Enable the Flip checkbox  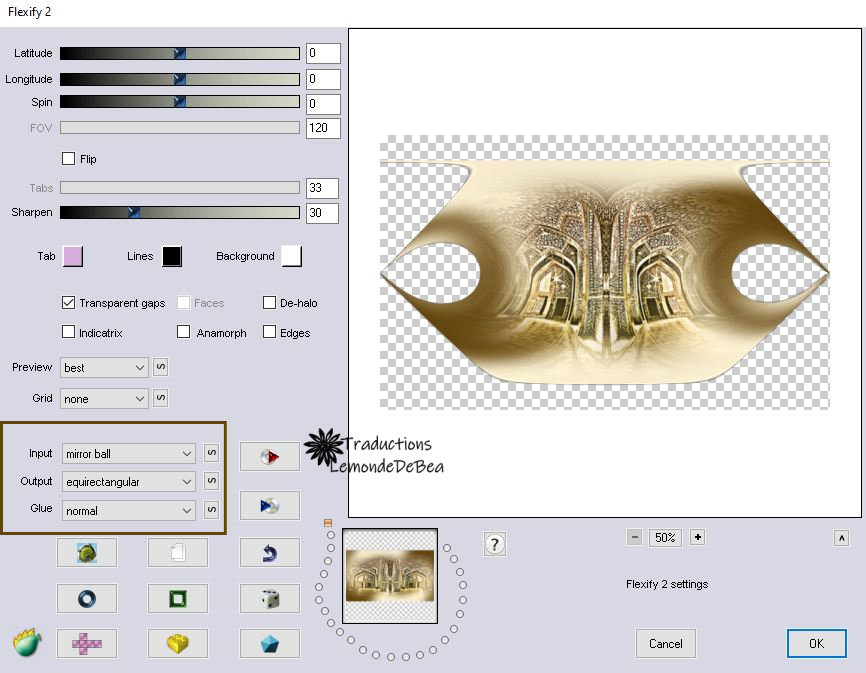[x=68, y=158]
